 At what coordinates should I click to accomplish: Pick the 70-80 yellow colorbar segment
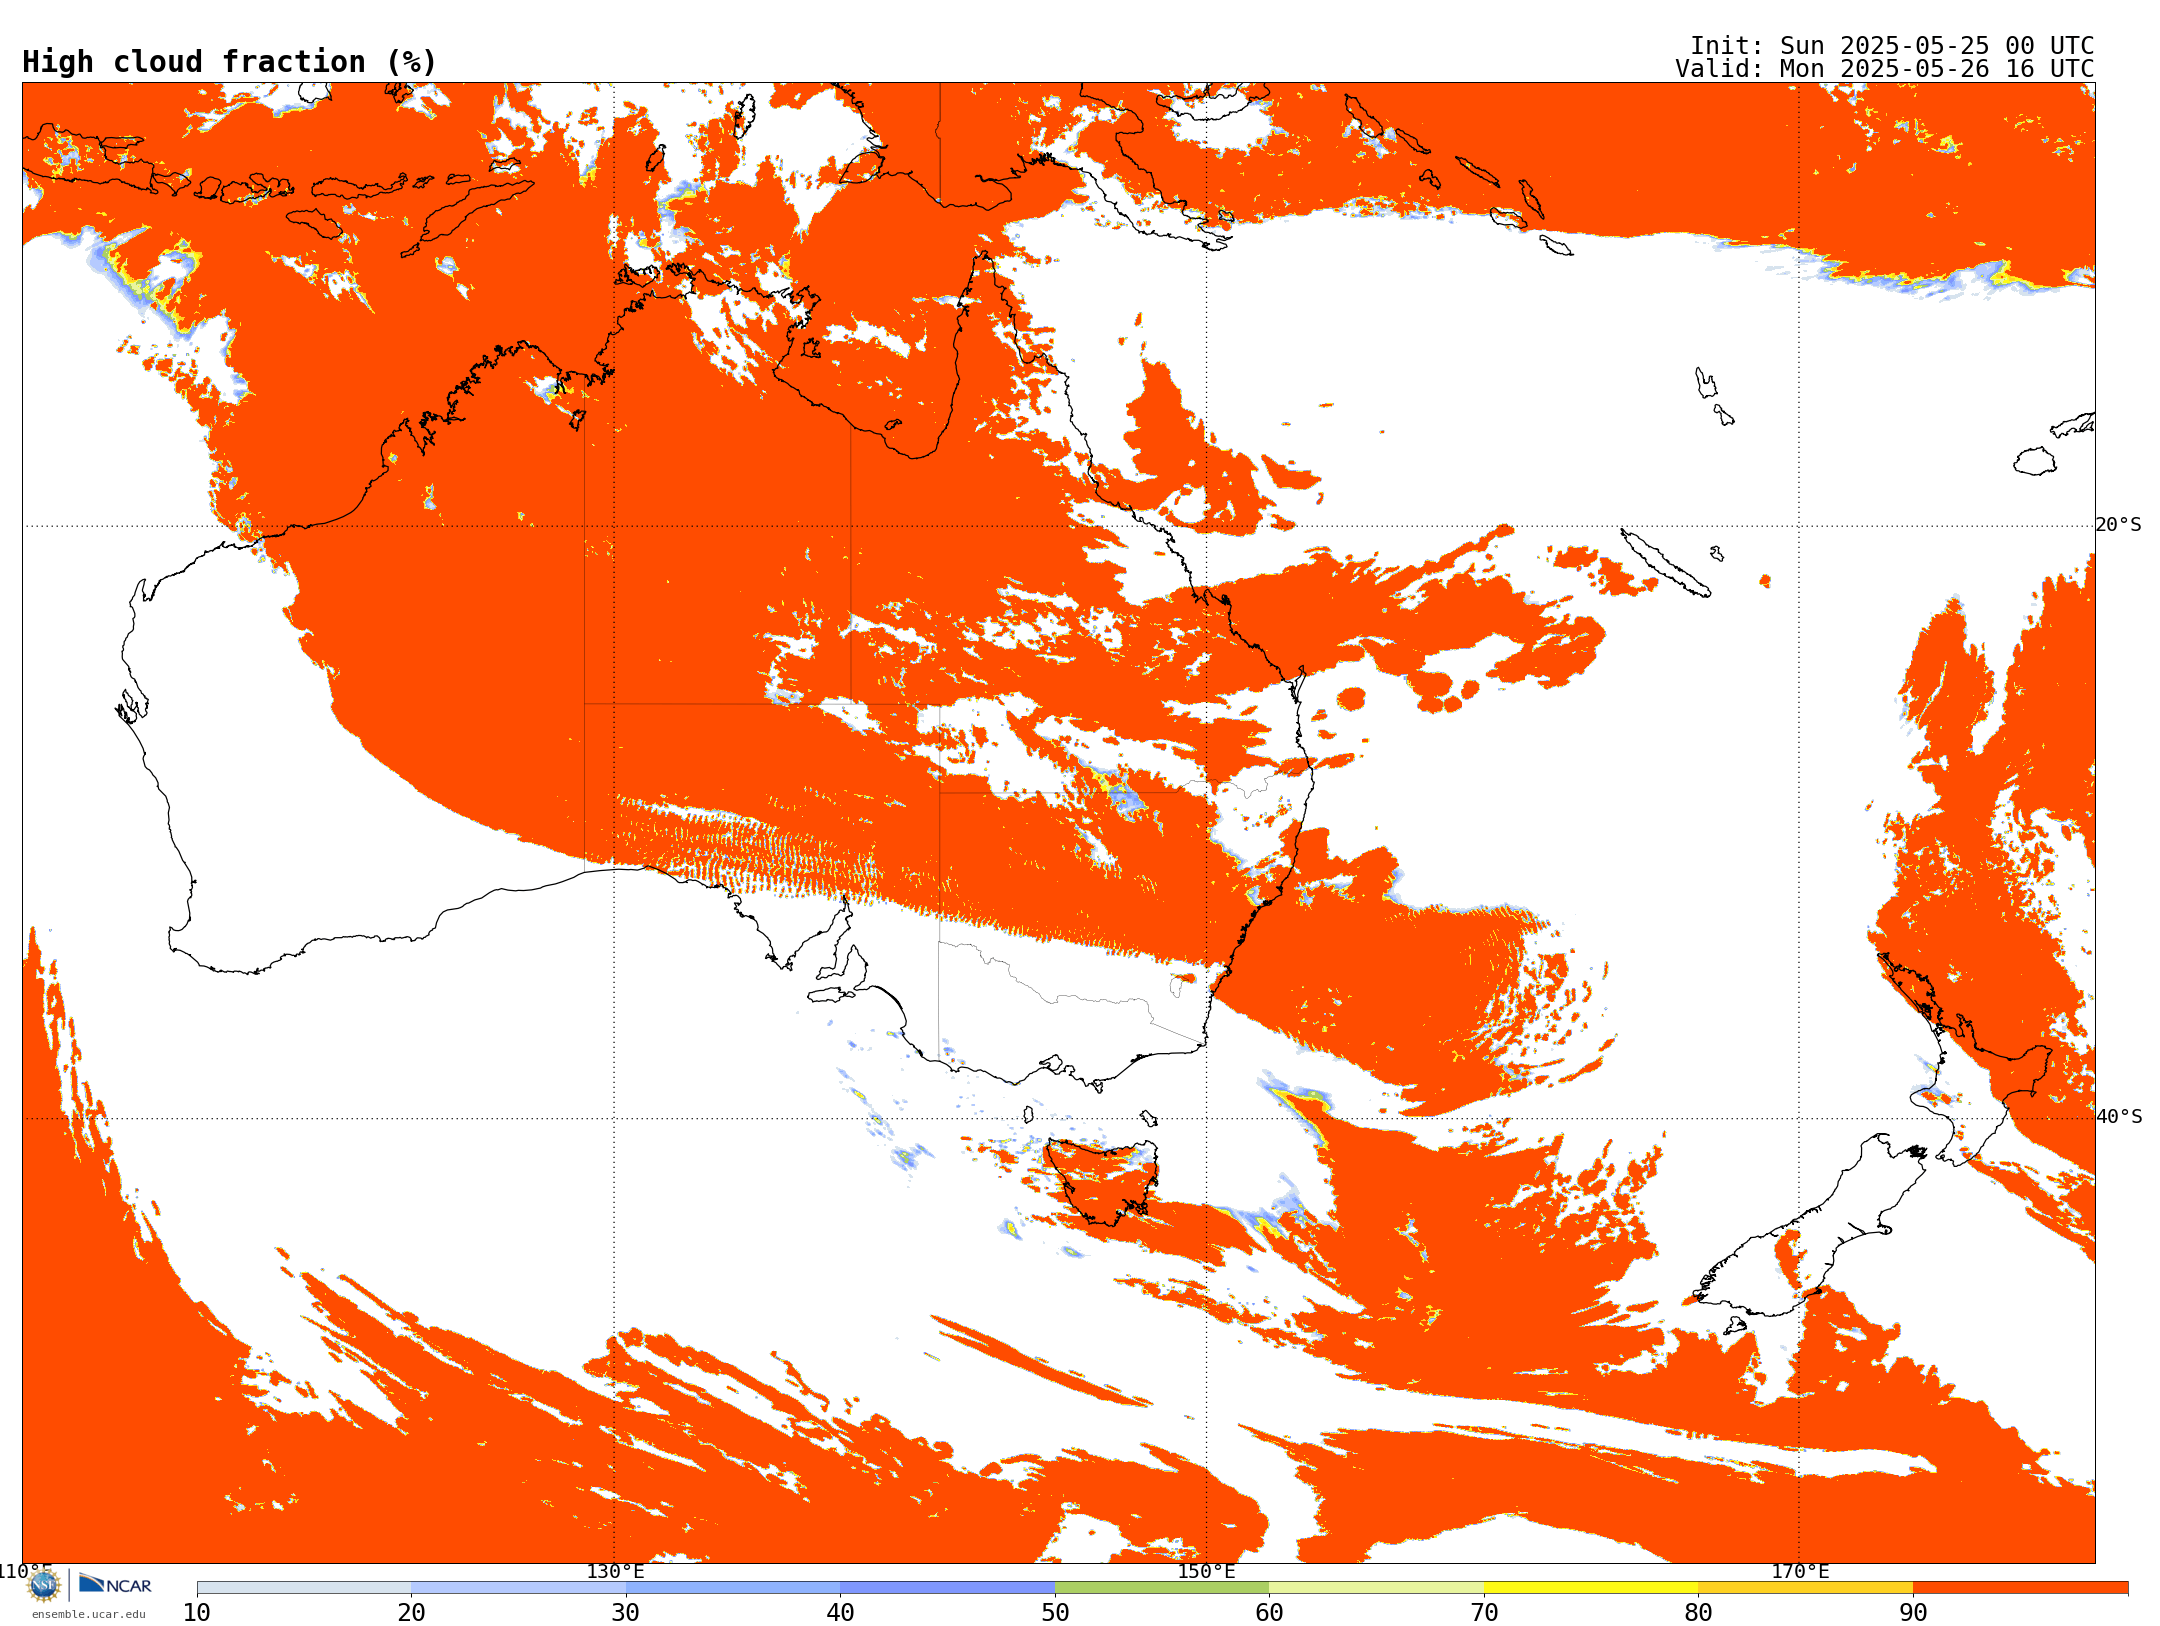click(x=1591, y=1588)
